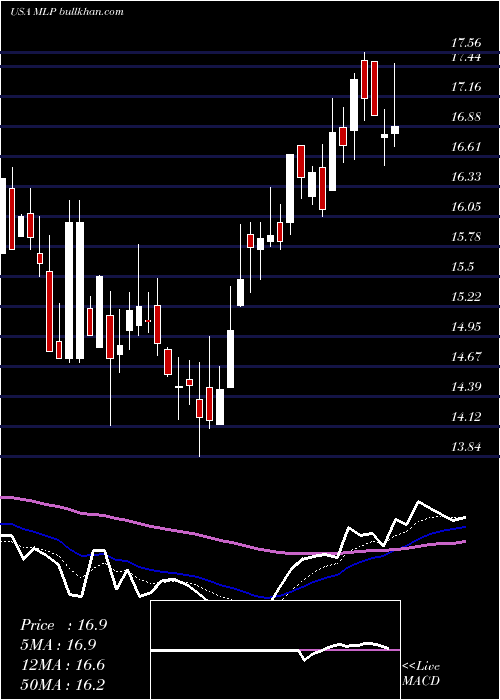This screenshot has height=700, width=500.
Task: Click the 17.44 price axis label
Action: click(x=466, y=58)
